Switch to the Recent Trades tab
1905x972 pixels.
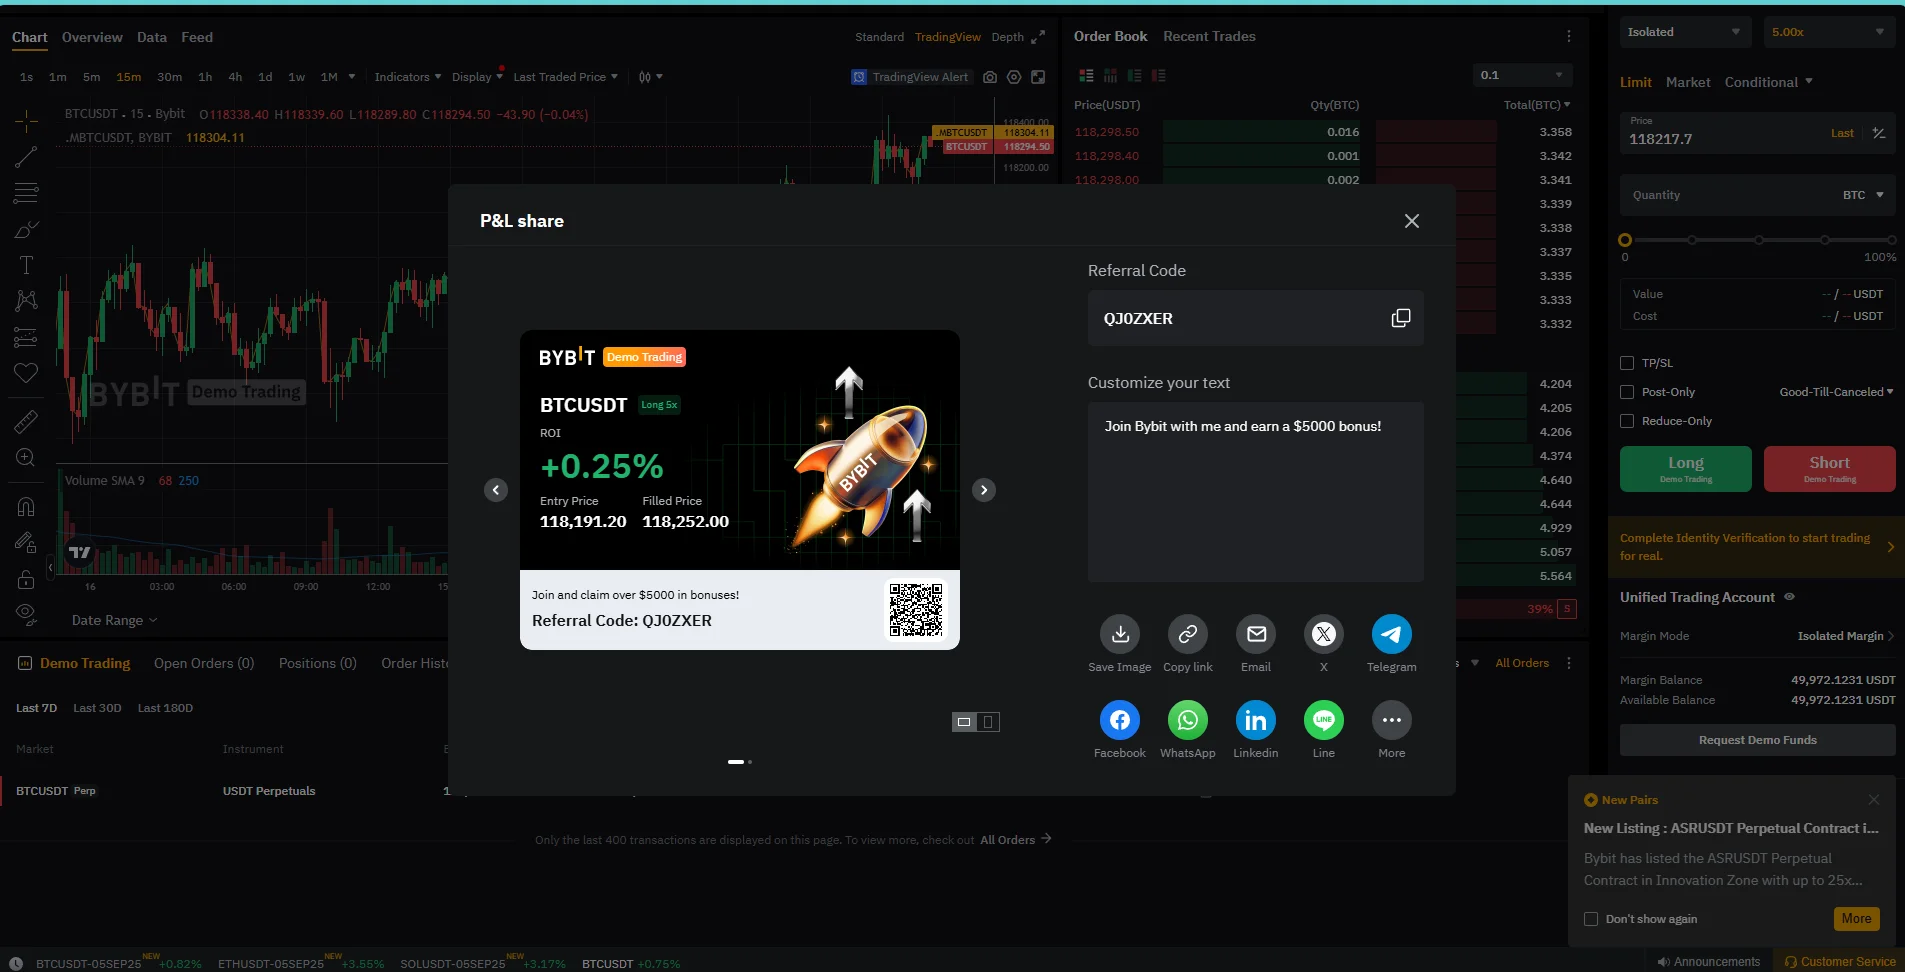[x=1209, y=36]
